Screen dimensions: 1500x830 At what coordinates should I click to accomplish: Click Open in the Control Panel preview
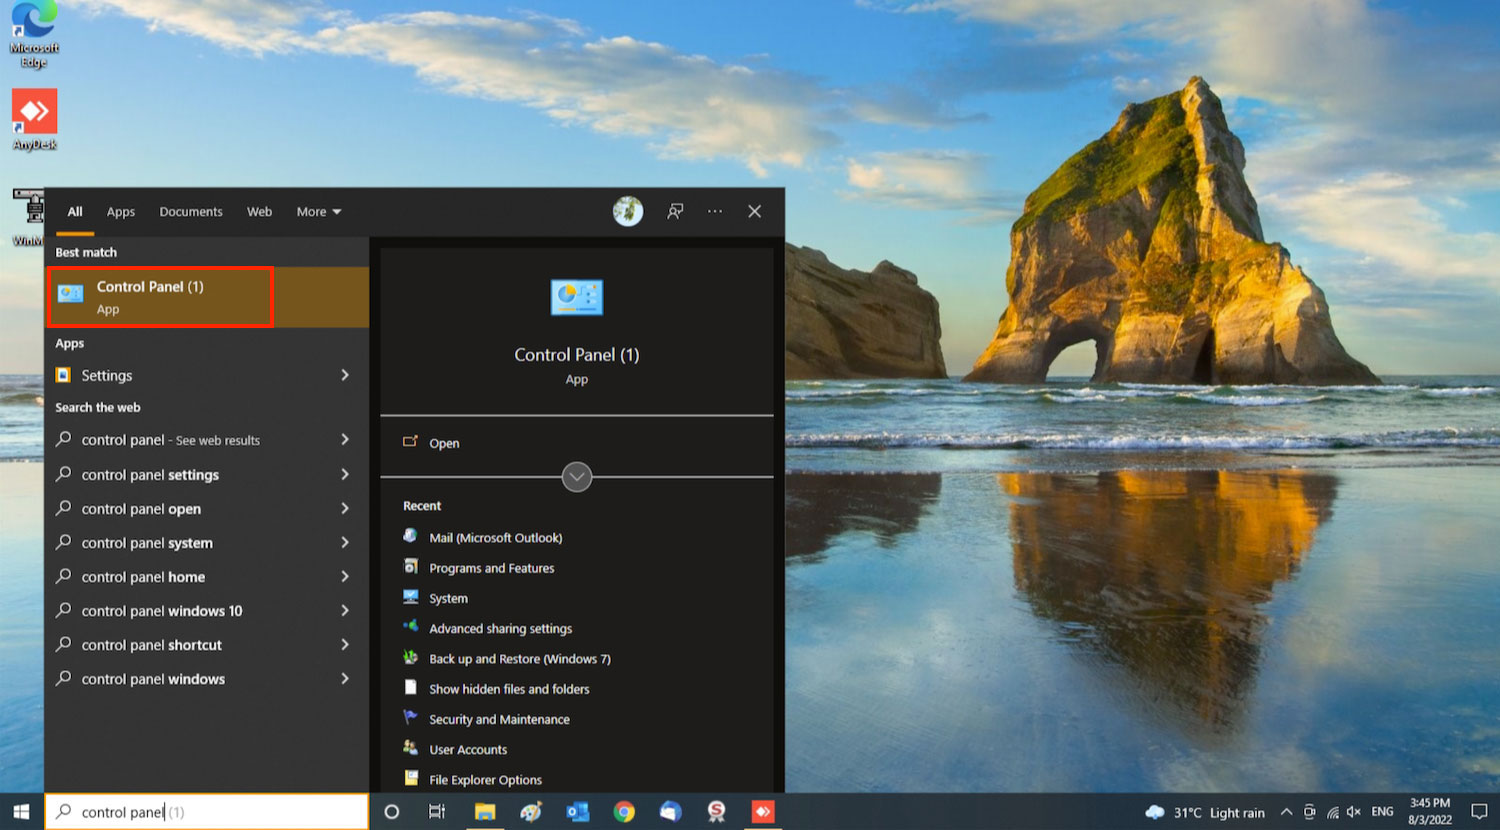pyautogui.click(x=444, y=443)
